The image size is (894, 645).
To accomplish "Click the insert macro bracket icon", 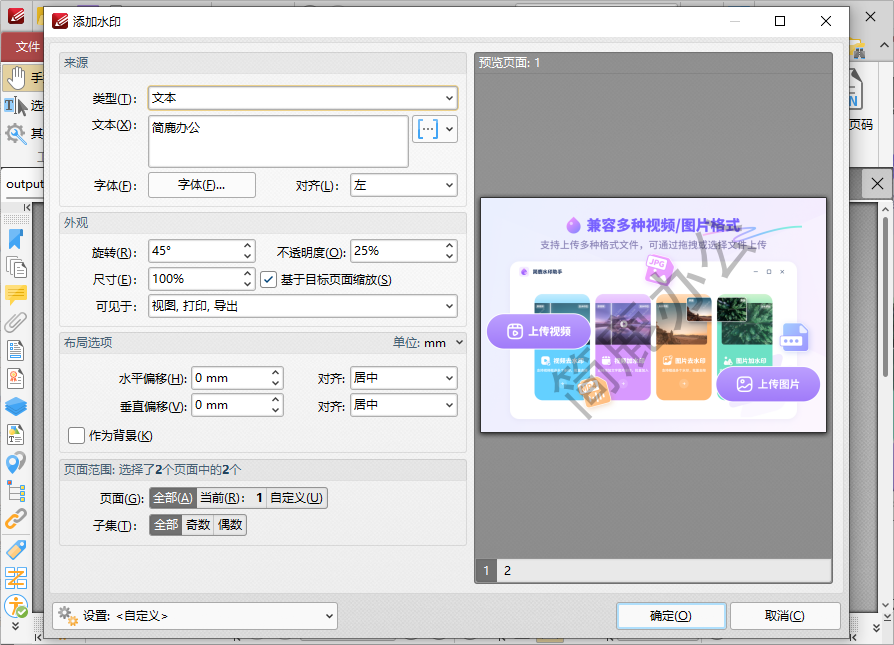I will tap(428, 129).
